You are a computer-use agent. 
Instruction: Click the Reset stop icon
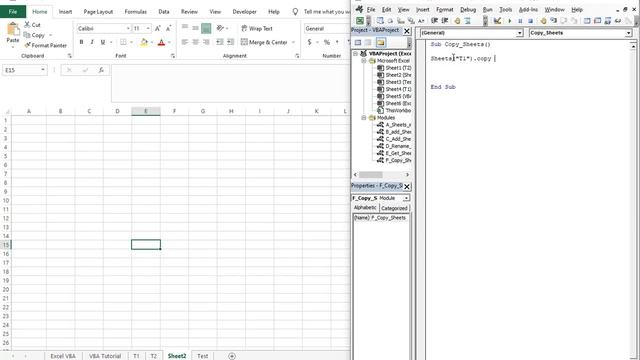(530, 20)
